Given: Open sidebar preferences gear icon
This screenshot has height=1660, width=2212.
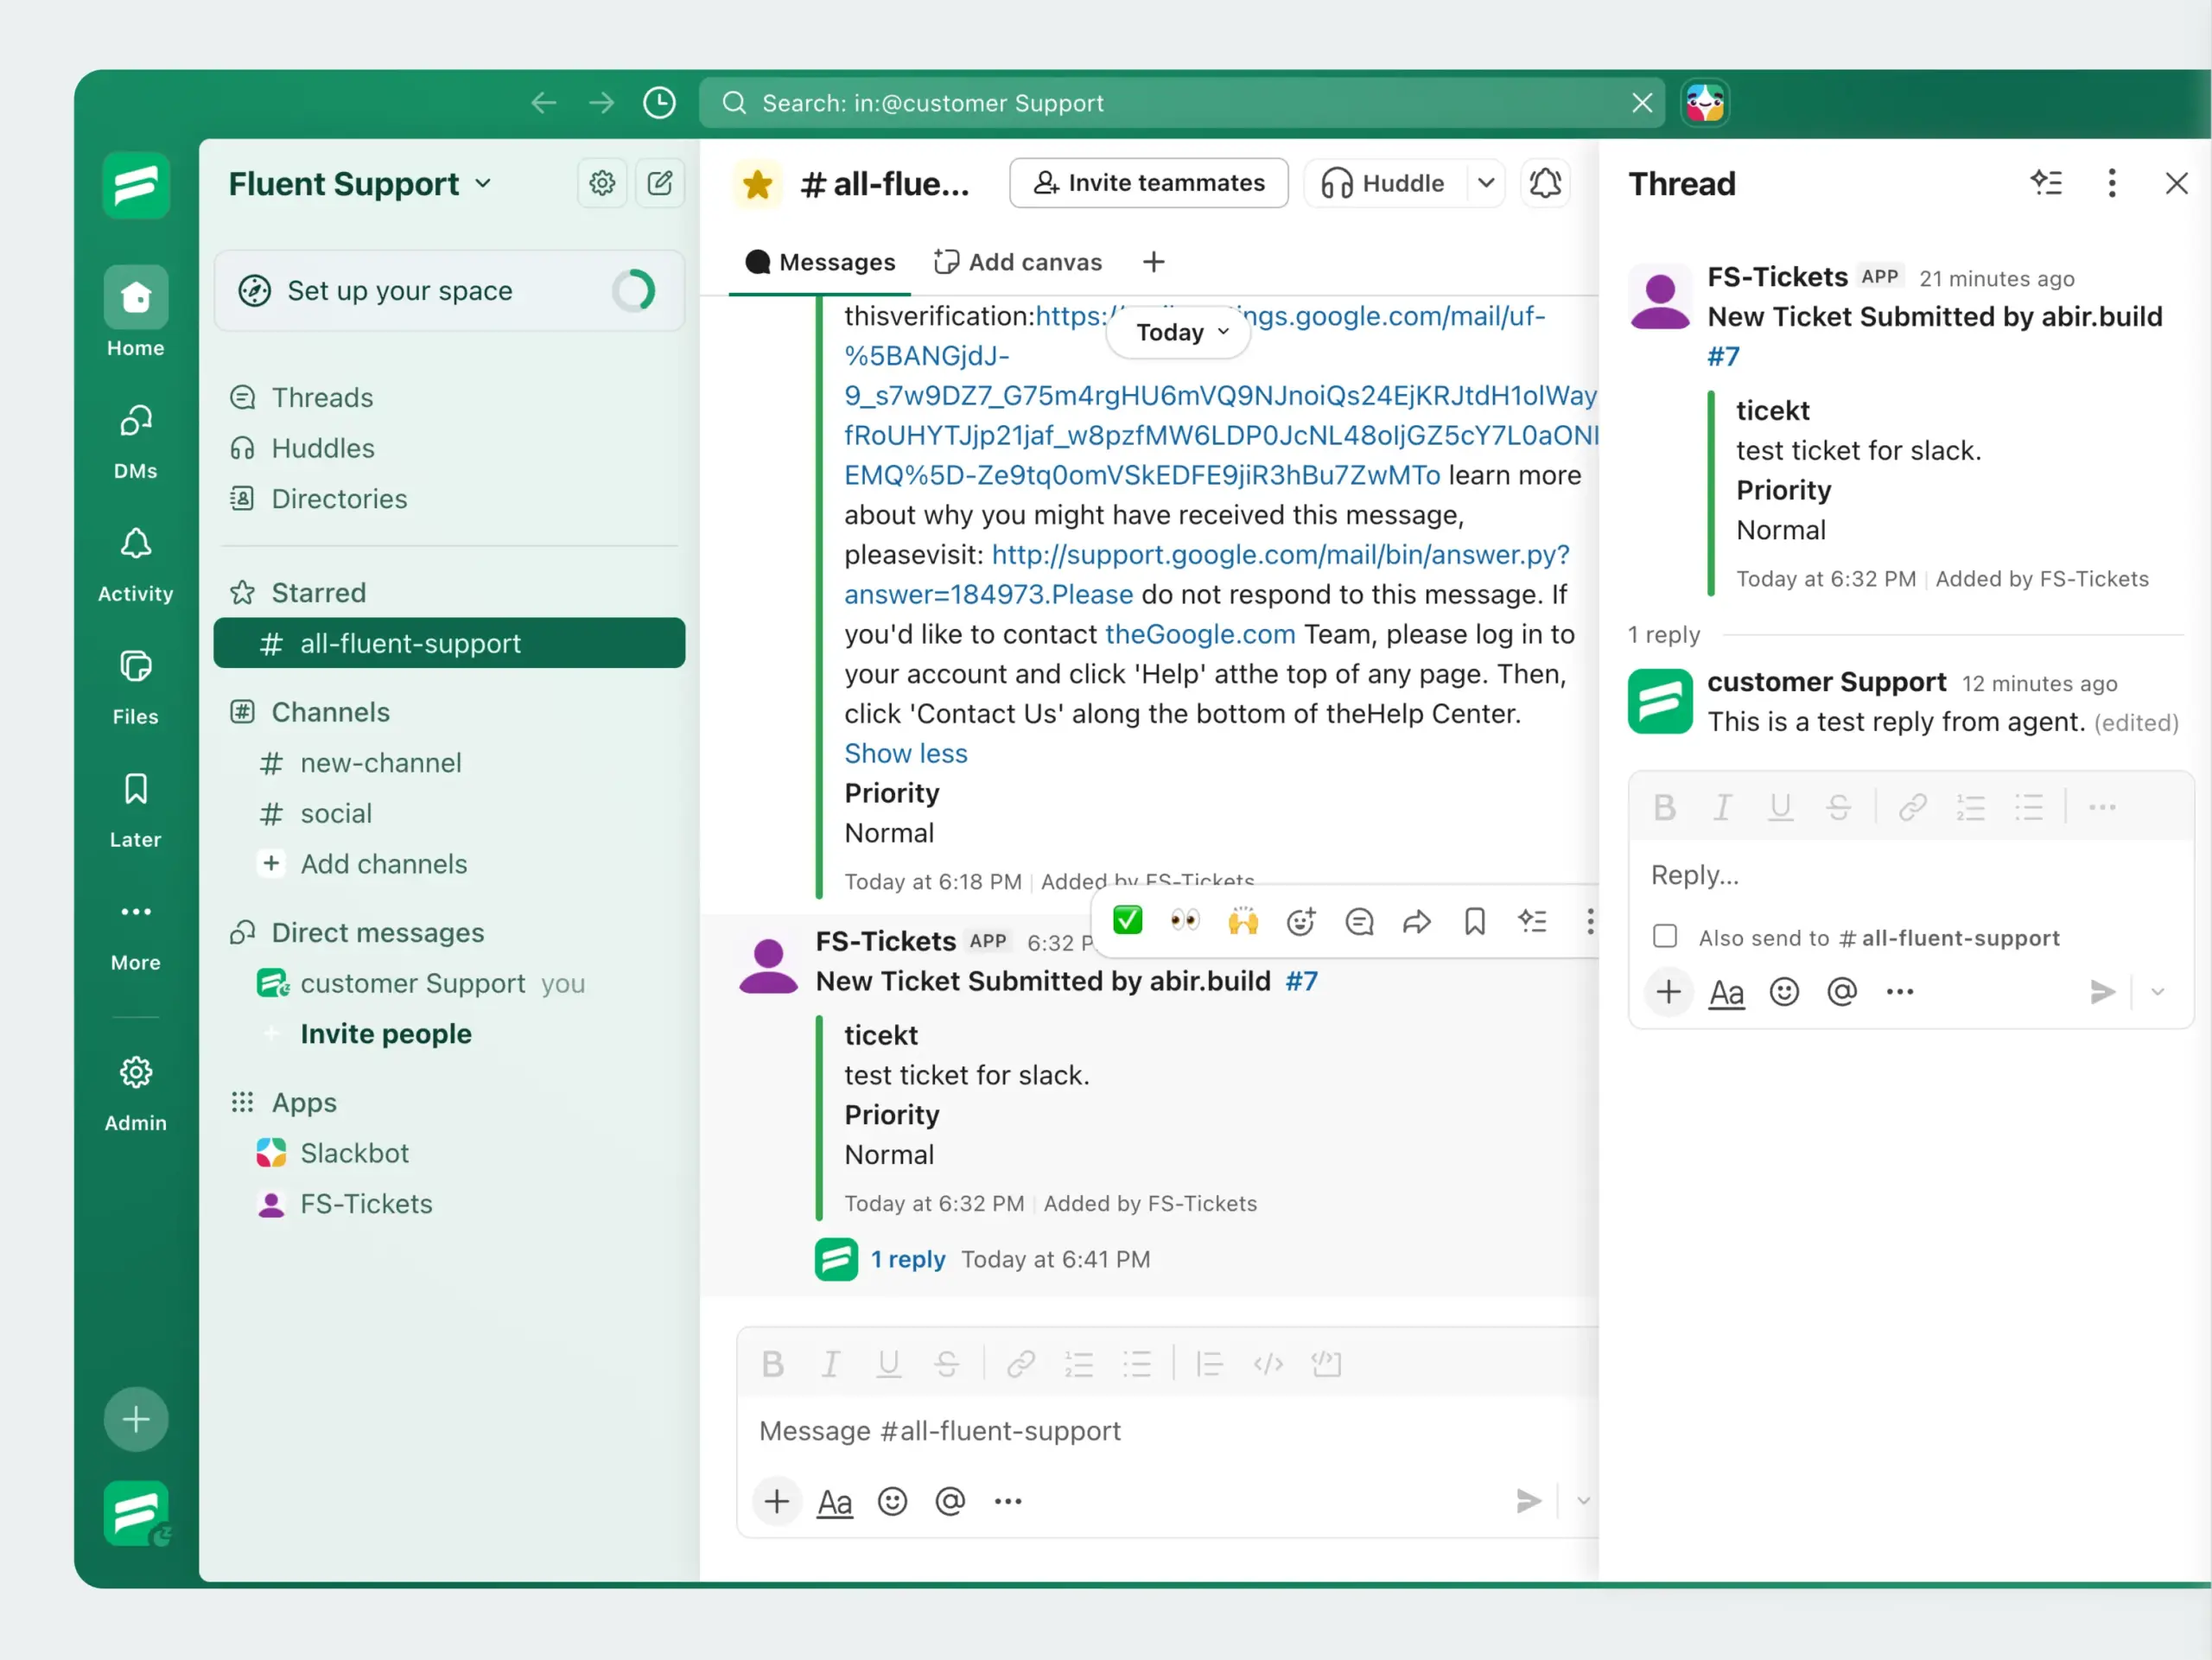Looking at the screenshot, I should (602, 183).
